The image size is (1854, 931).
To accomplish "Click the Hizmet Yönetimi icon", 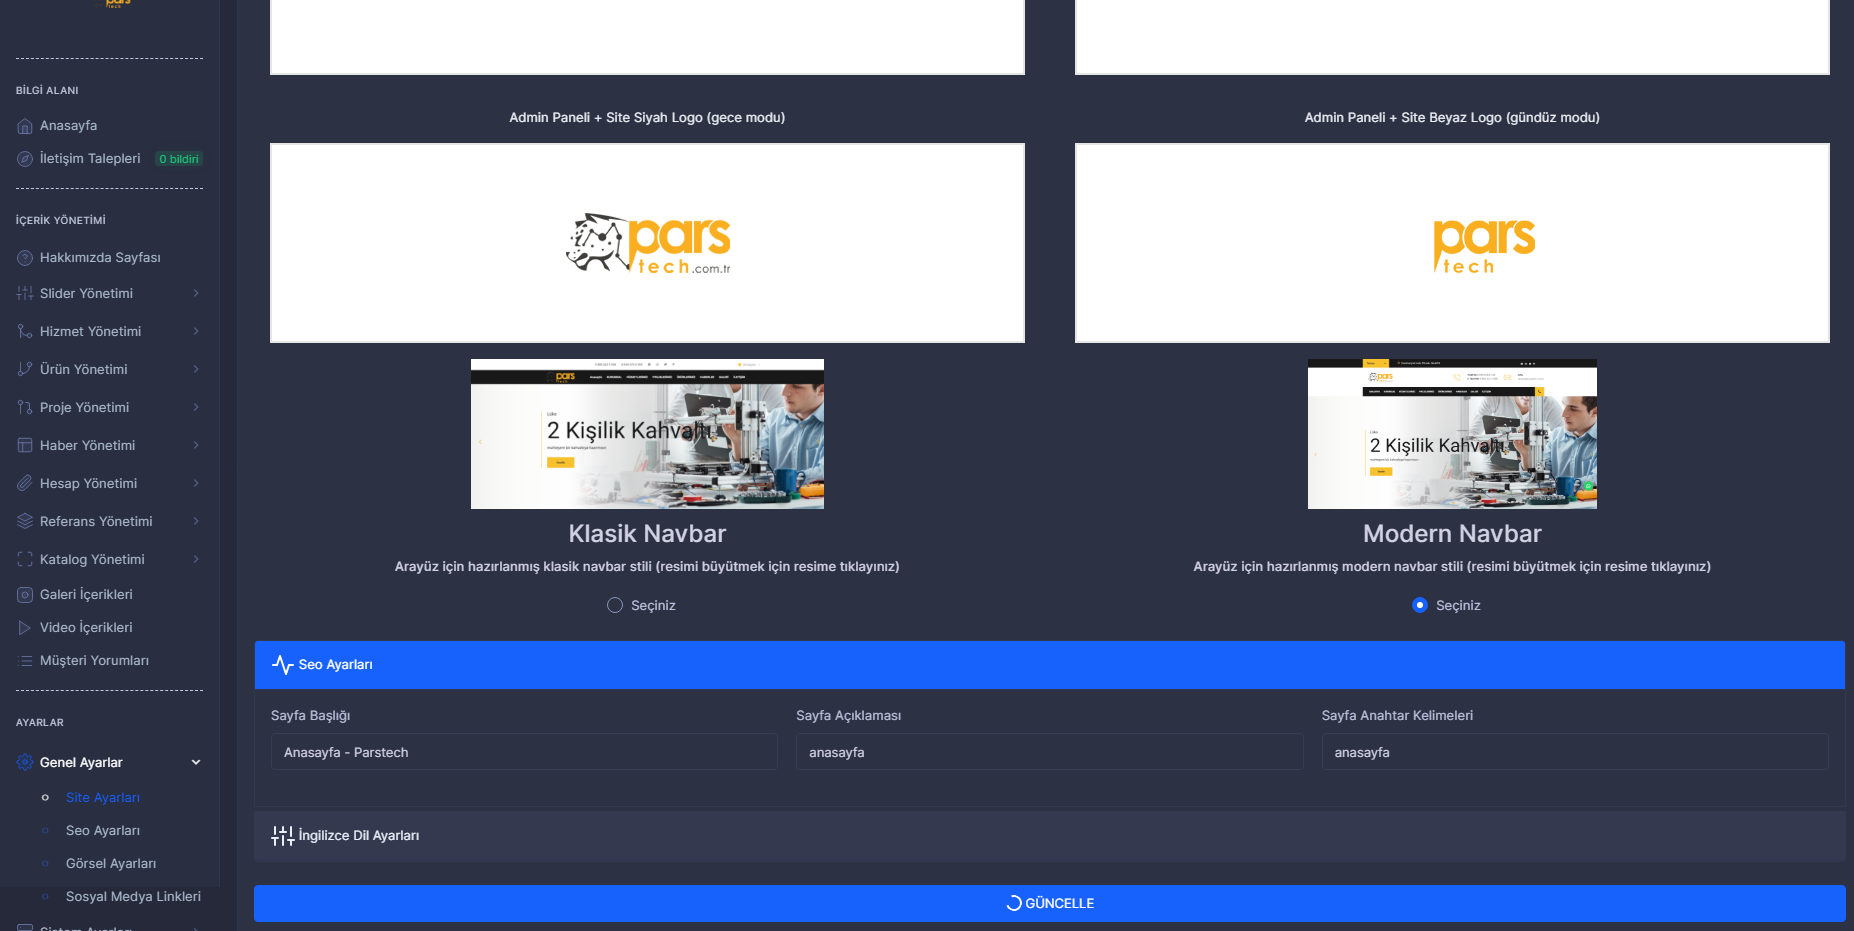I will click(25, 332).
